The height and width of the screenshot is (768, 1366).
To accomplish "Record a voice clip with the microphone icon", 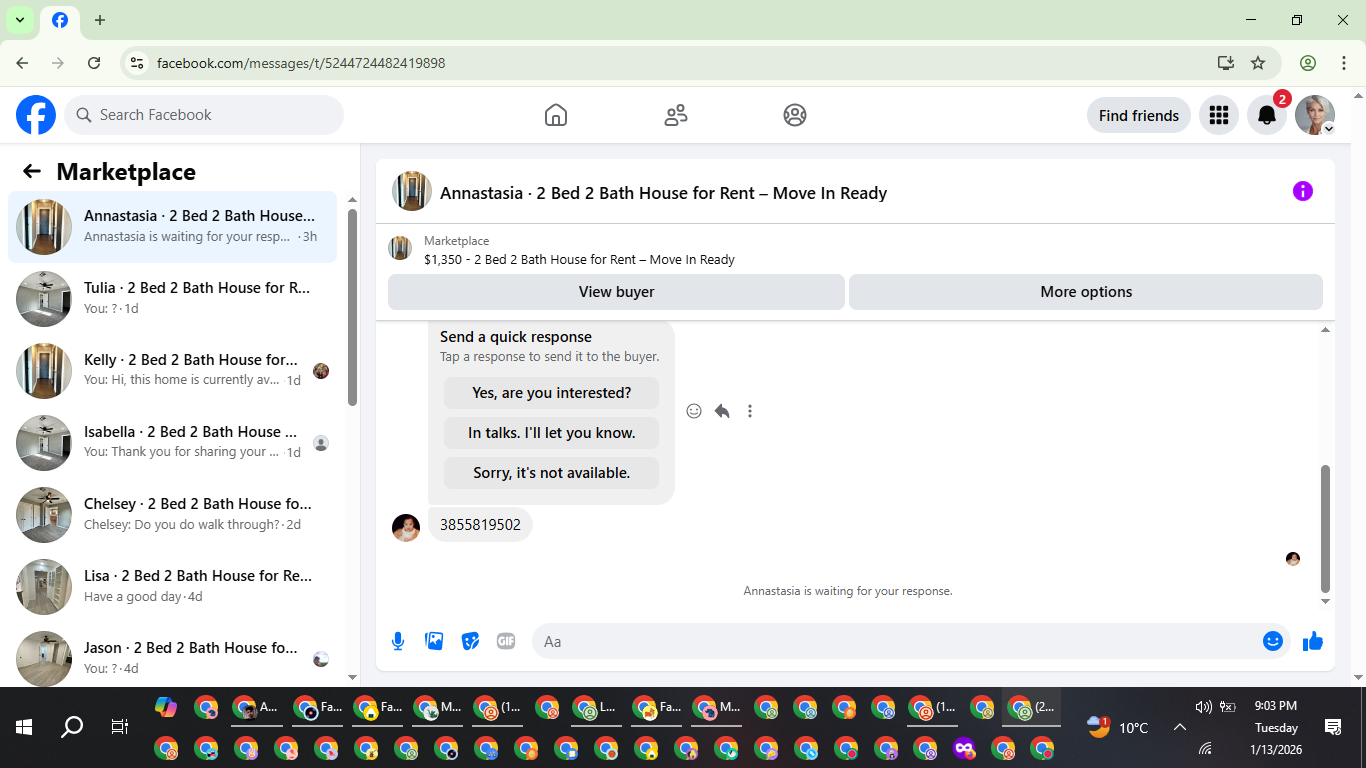I will click(398, 641).
